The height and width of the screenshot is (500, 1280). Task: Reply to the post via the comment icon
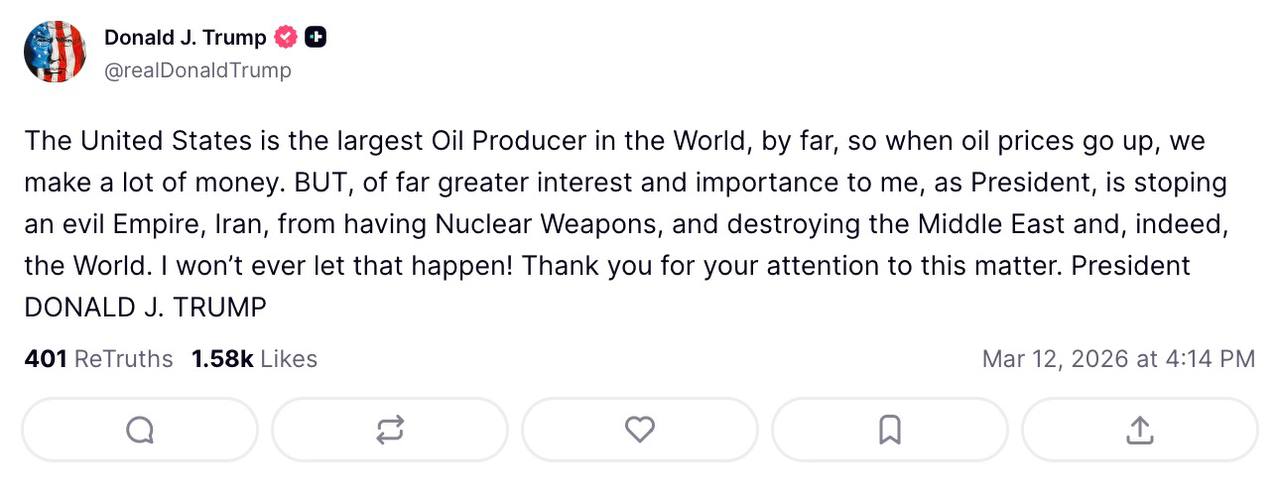(140, 430)
